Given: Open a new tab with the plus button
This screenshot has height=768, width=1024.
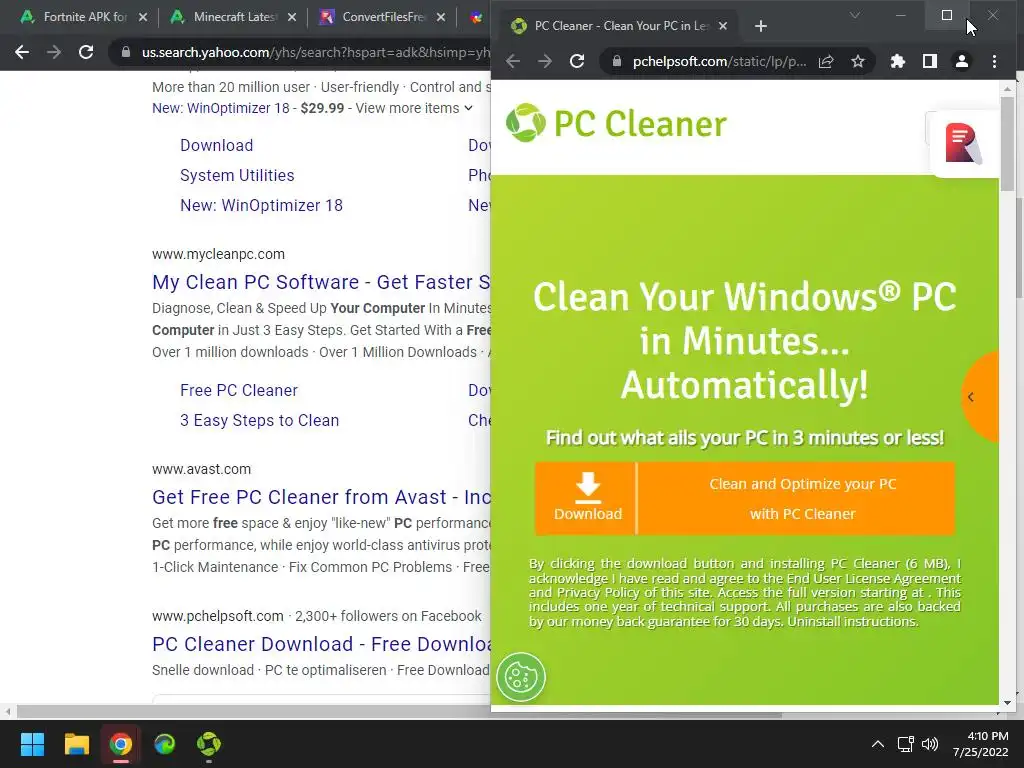Looking at the screenshot, I should [761, 26].
